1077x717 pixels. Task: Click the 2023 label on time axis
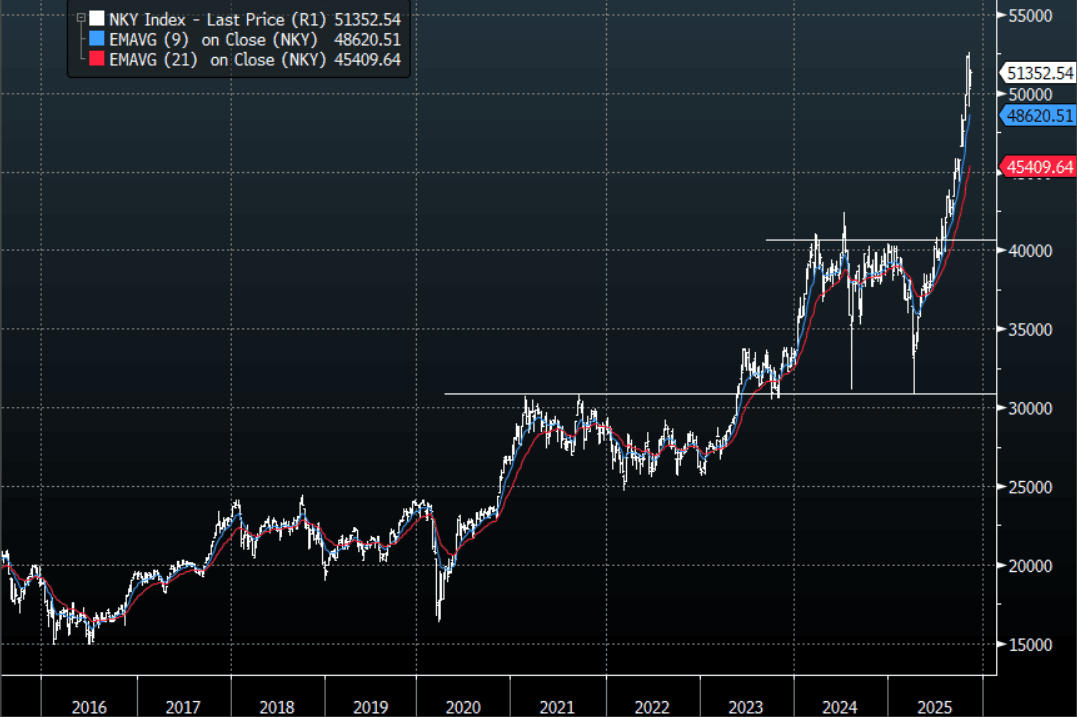(745, 706)
